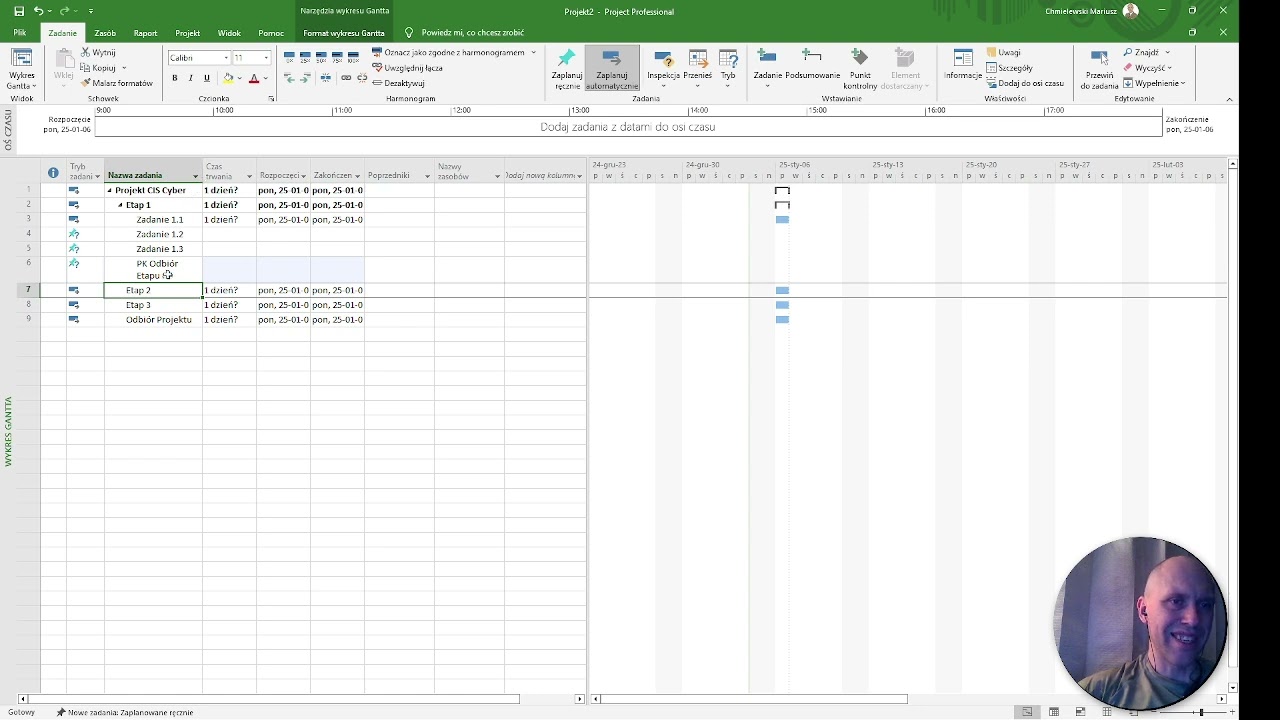
Task: Undo last action in quick access
Action: 38,11
